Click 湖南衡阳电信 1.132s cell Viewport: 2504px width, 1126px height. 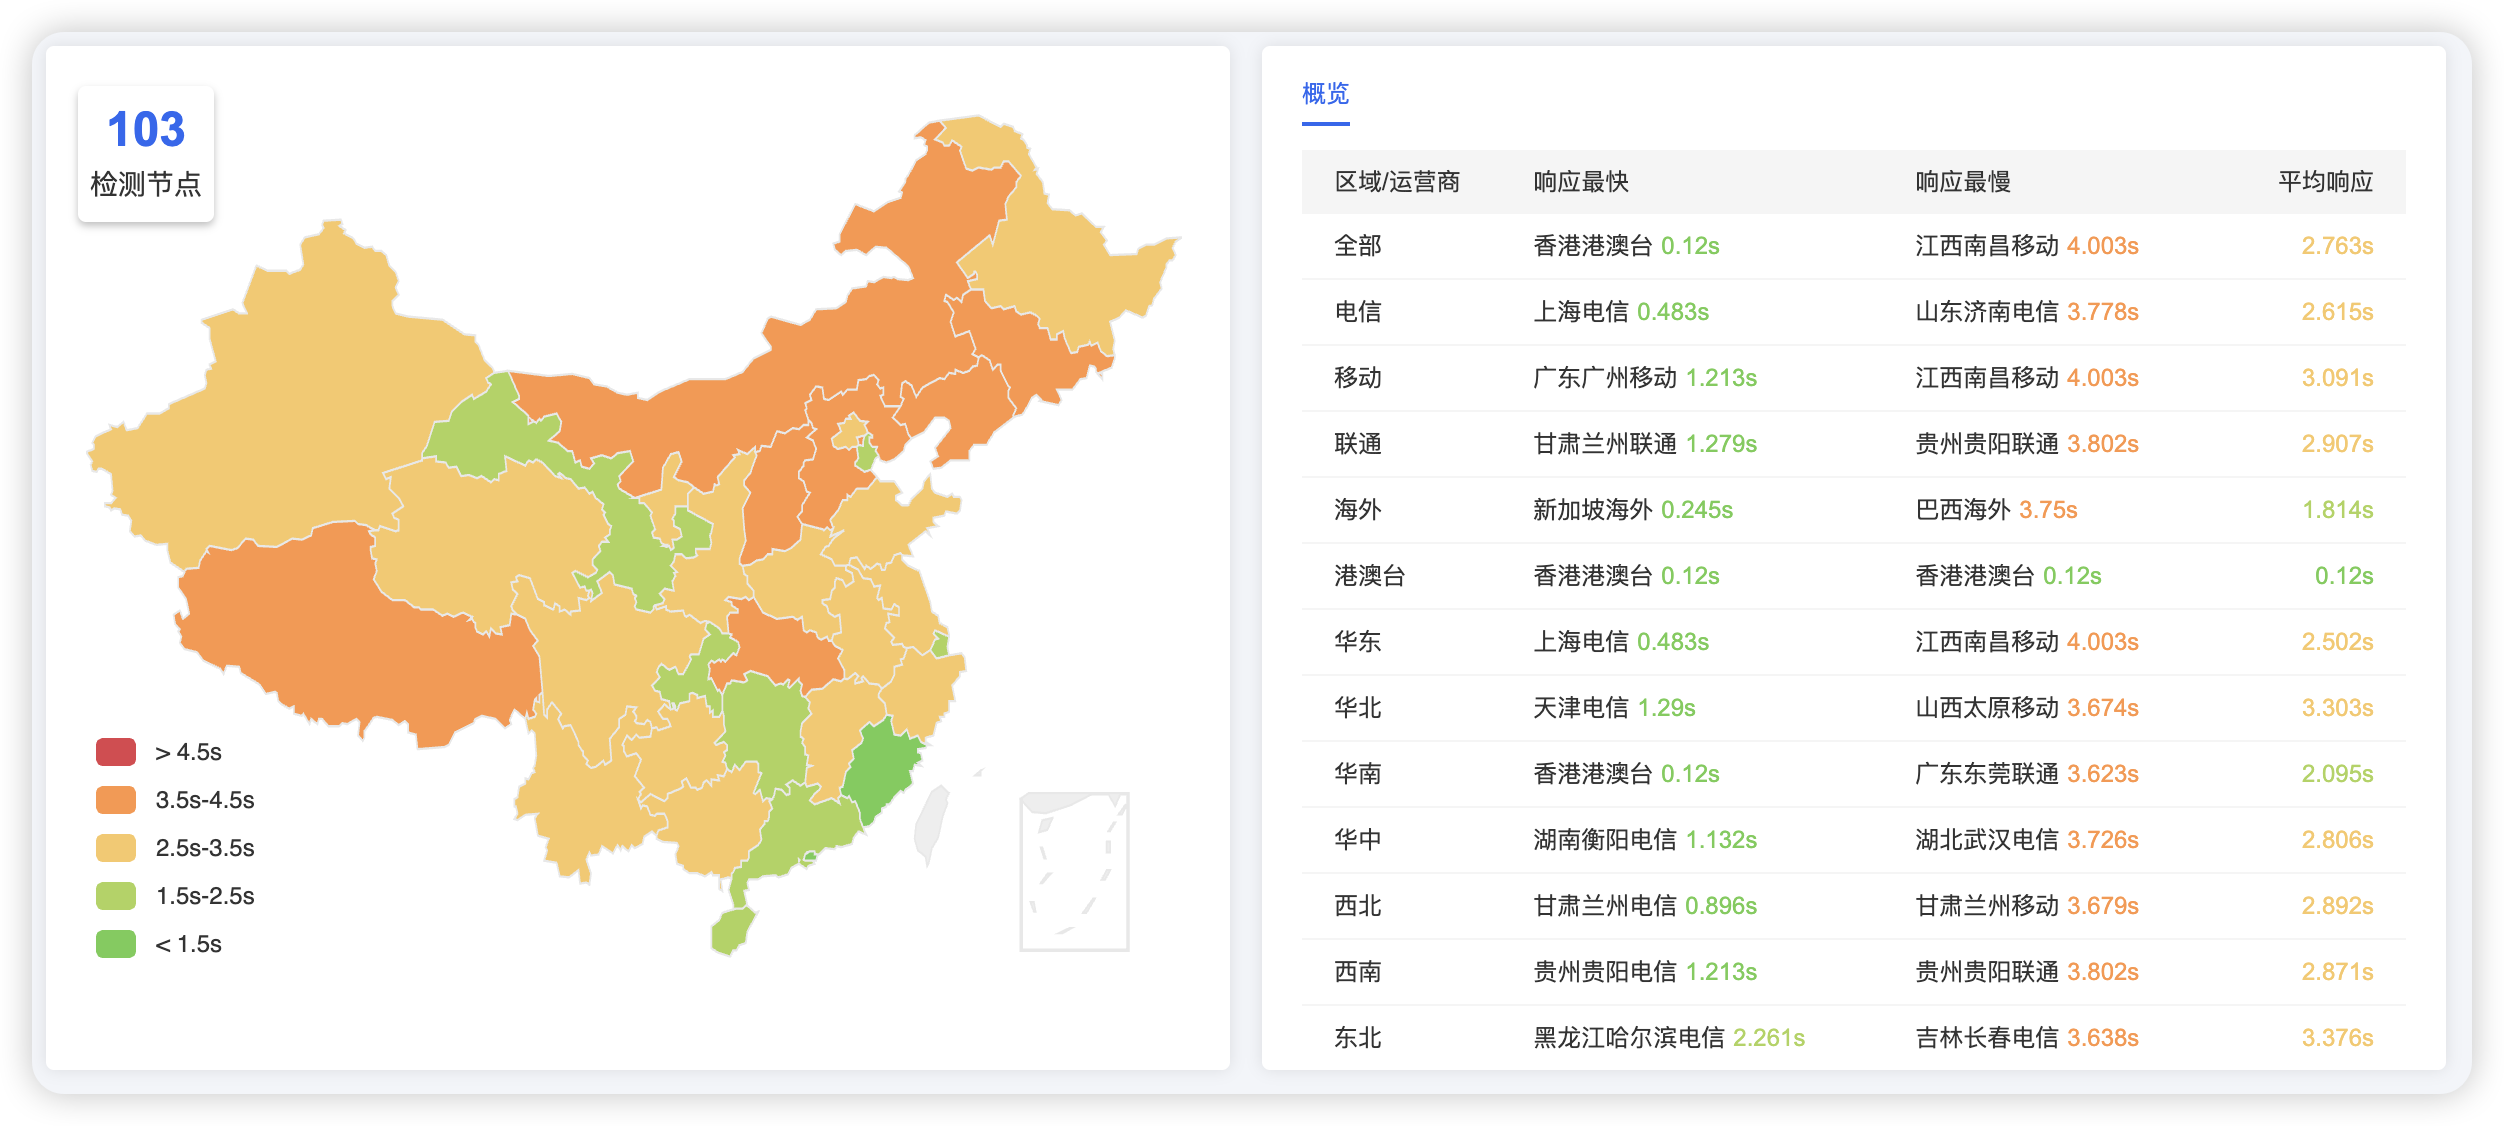coord(1645,840)
